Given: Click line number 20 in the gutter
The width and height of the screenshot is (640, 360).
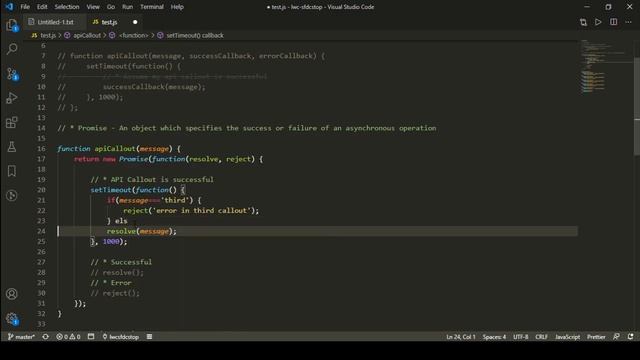Looking at the screenshot, I should pos(42,190).
